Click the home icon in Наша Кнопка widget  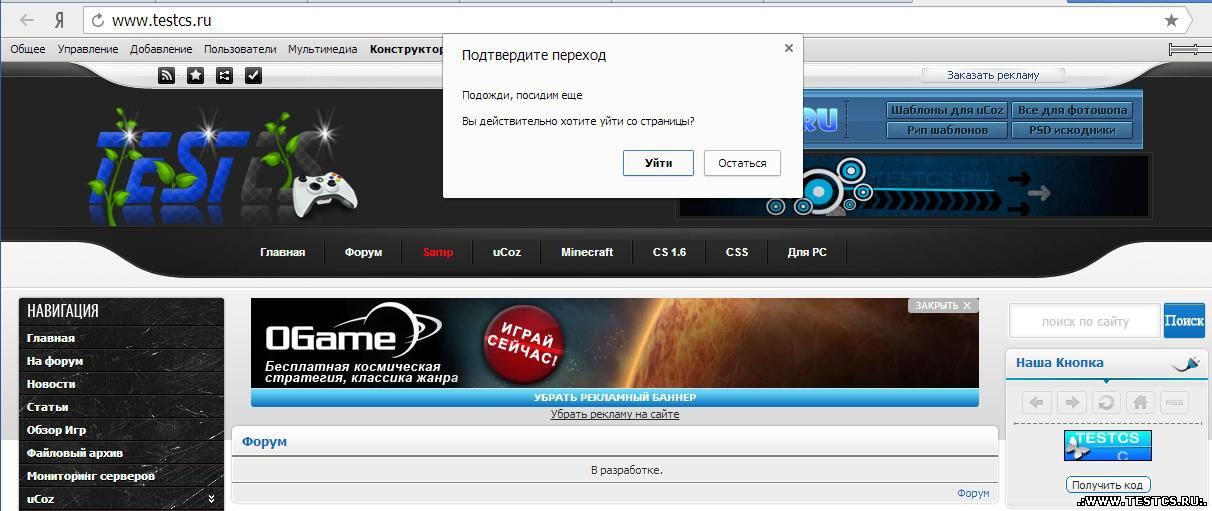(1139, 402)
